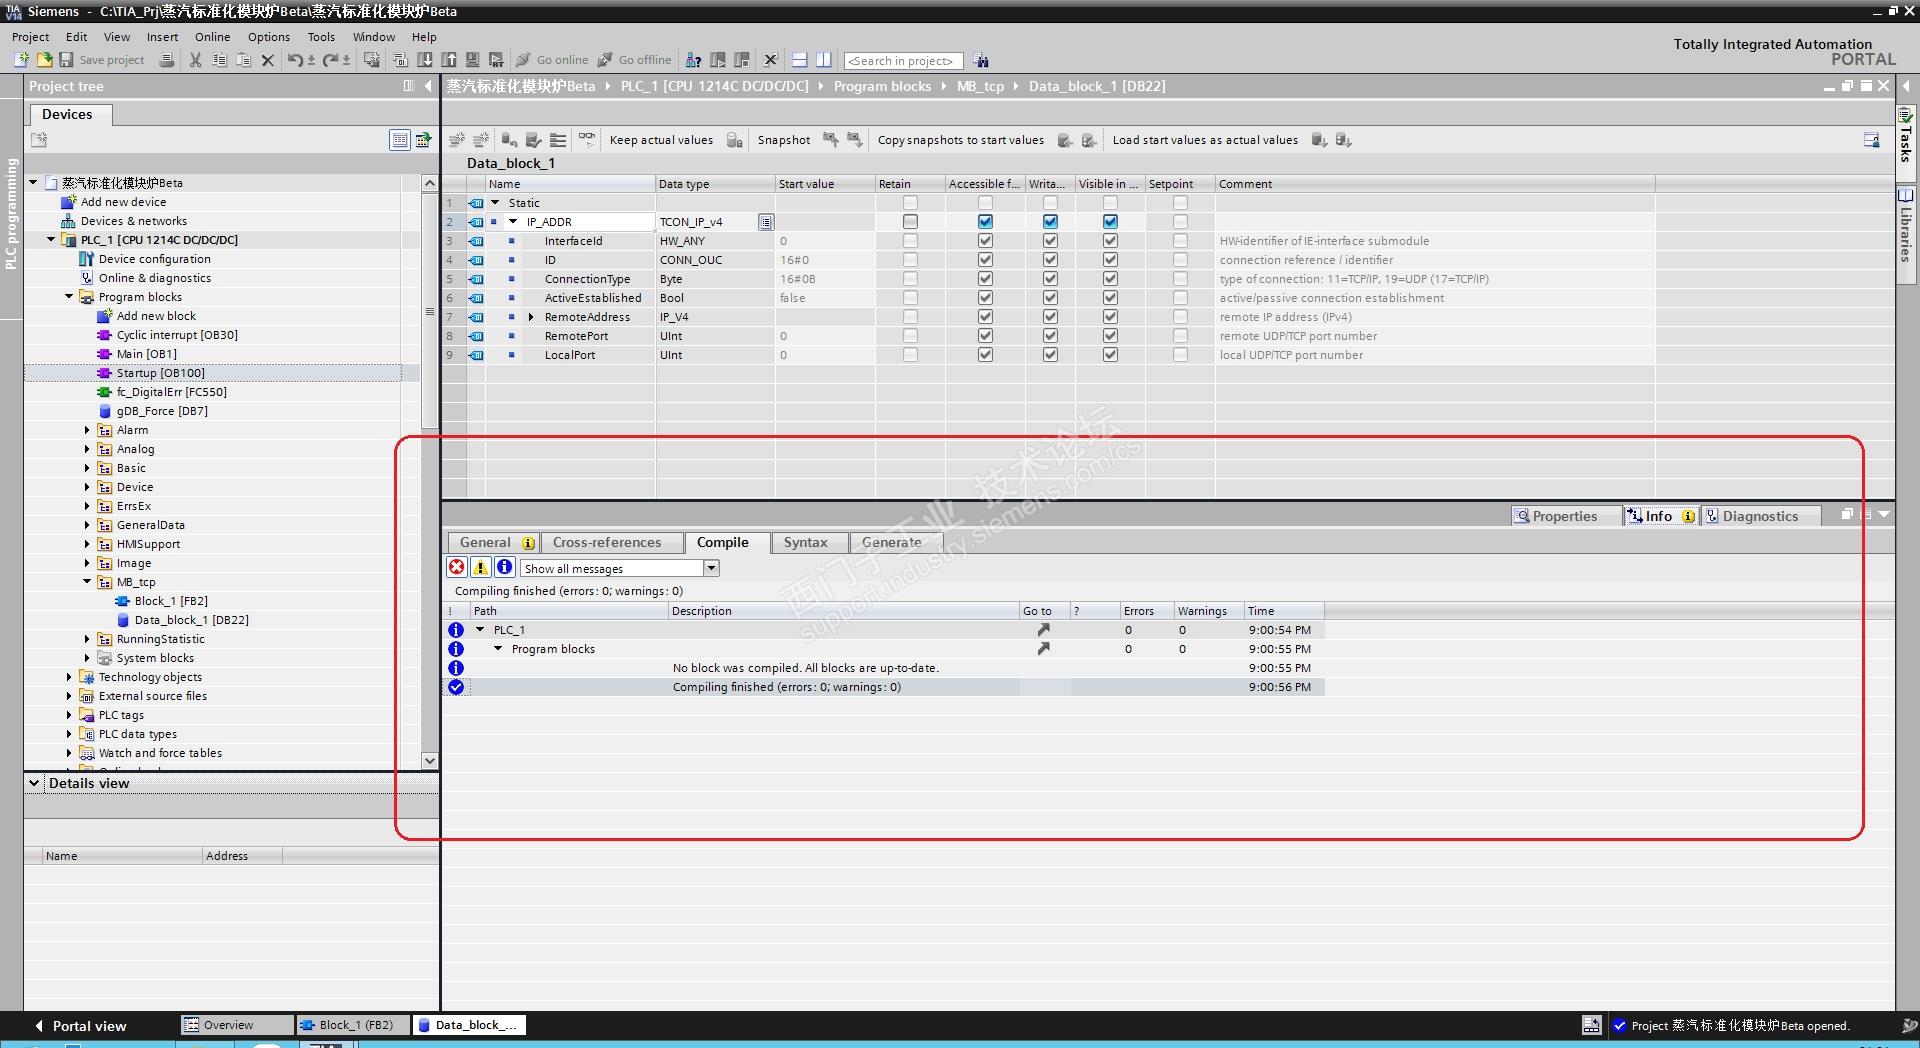Open the Show all messages dropdown
The image size is (1920, 1048).
point(711,568)
